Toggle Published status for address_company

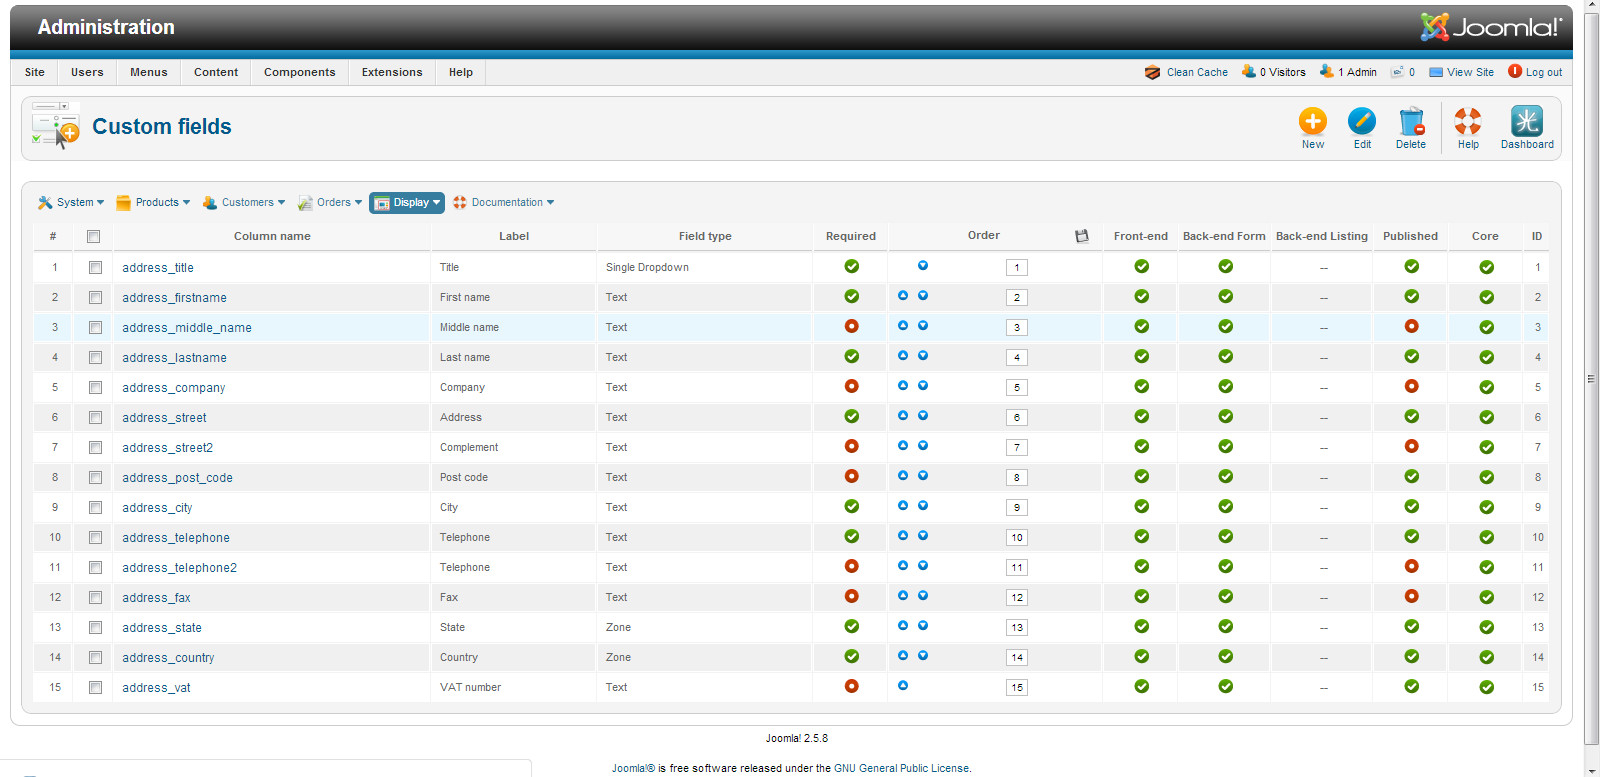coord(1411,386)
